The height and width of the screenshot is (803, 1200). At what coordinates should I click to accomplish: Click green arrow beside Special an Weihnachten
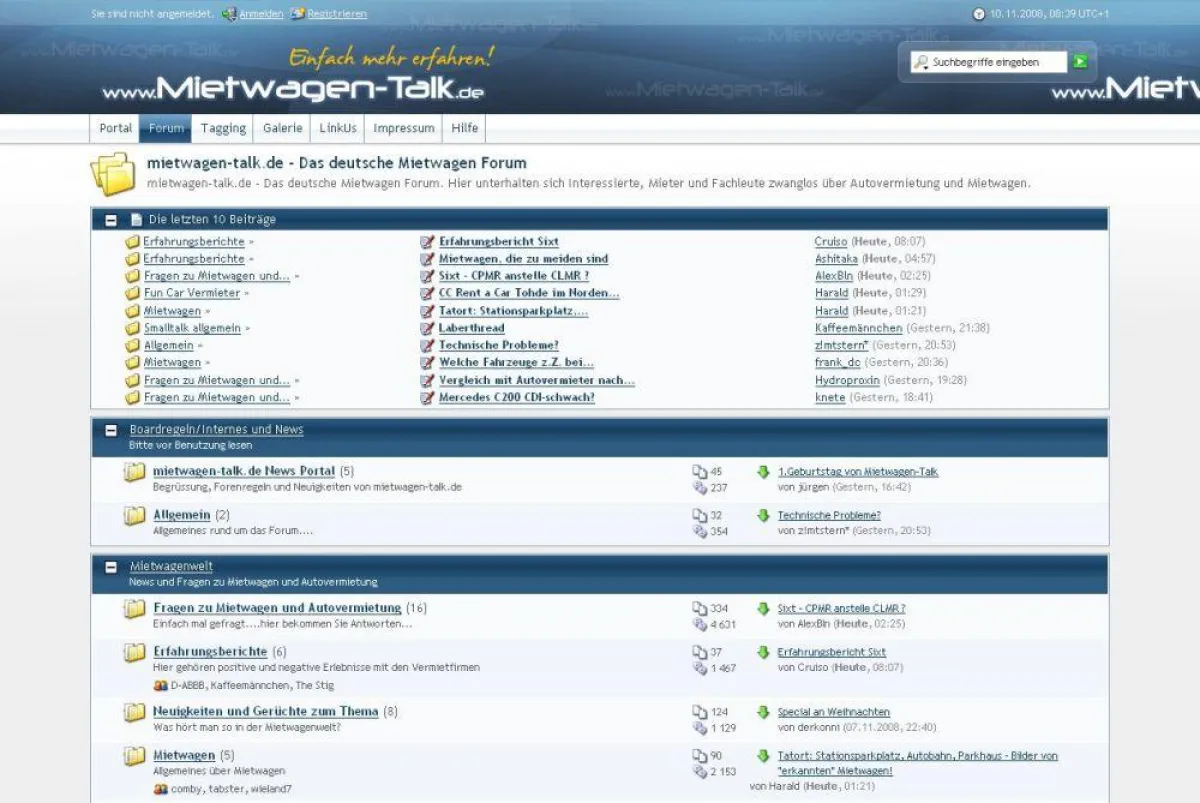tap(763, 712)
